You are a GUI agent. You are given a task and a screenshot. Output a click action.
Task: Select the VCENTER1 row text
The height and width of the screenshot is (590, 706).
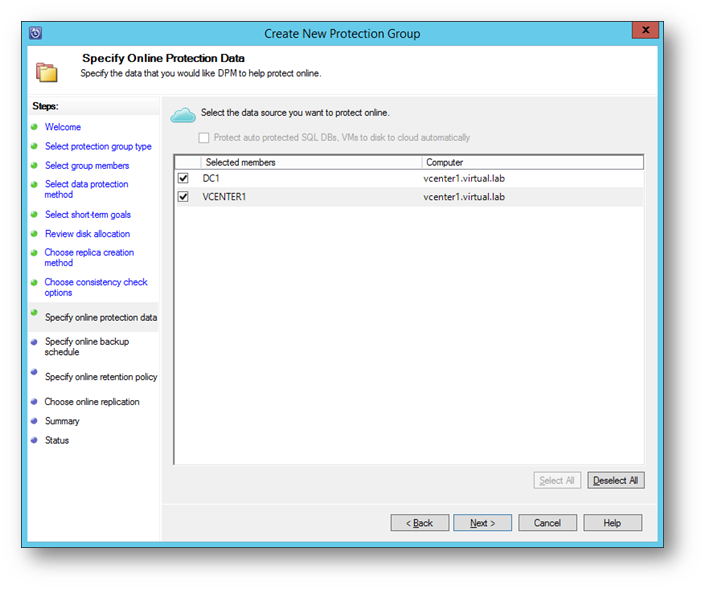pos(224,197)
